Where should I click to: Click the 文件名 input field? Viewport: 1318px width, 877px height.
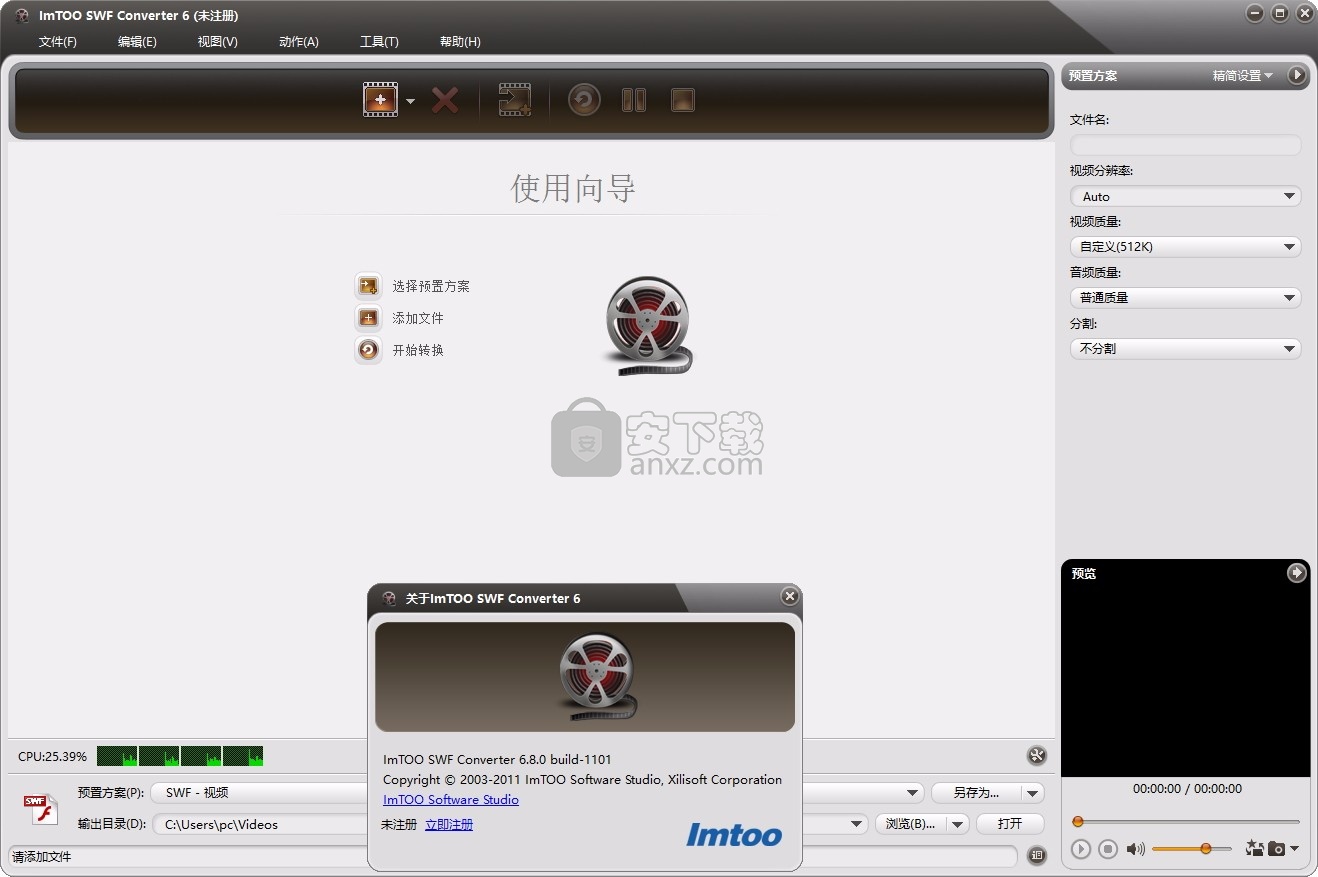pos(1185,145)
